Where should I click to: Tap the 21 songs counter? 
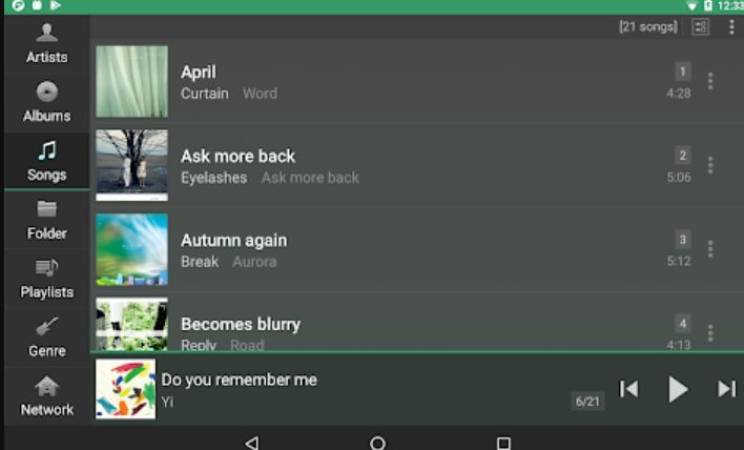coord(648,27)
